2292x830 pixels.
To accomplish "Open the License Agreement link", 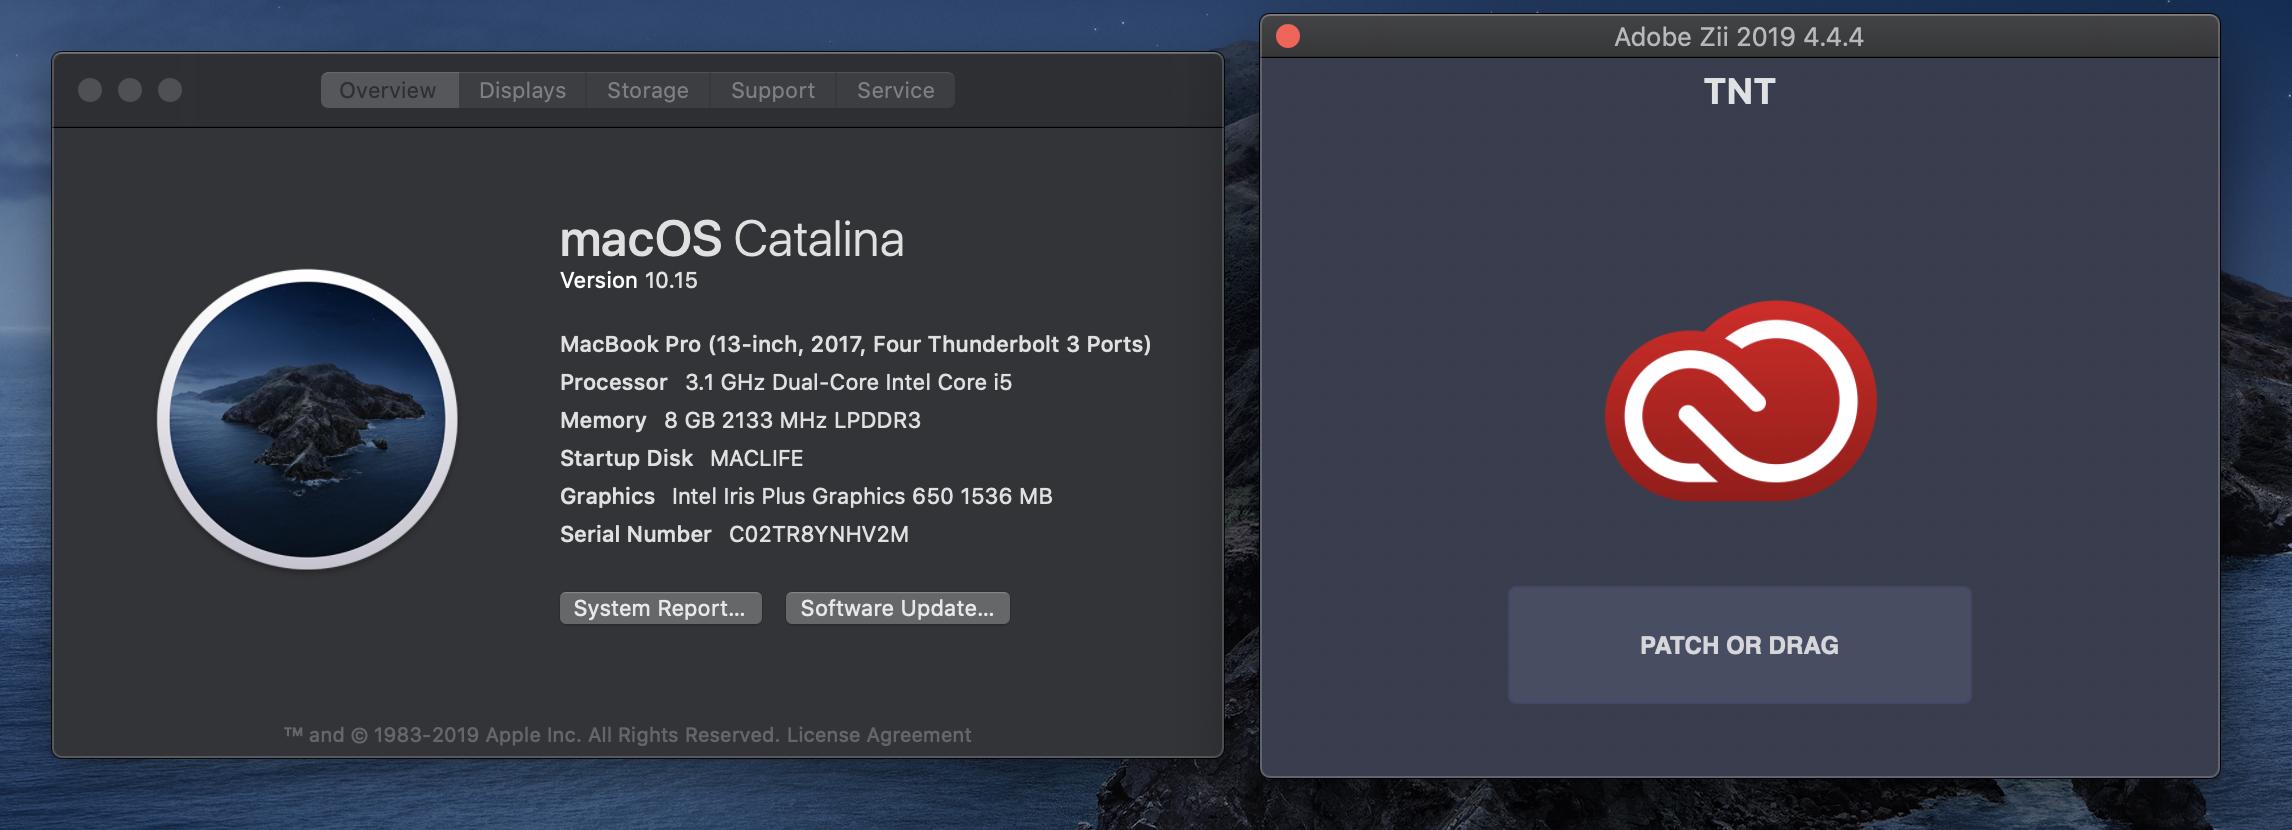I will (878, 735).
